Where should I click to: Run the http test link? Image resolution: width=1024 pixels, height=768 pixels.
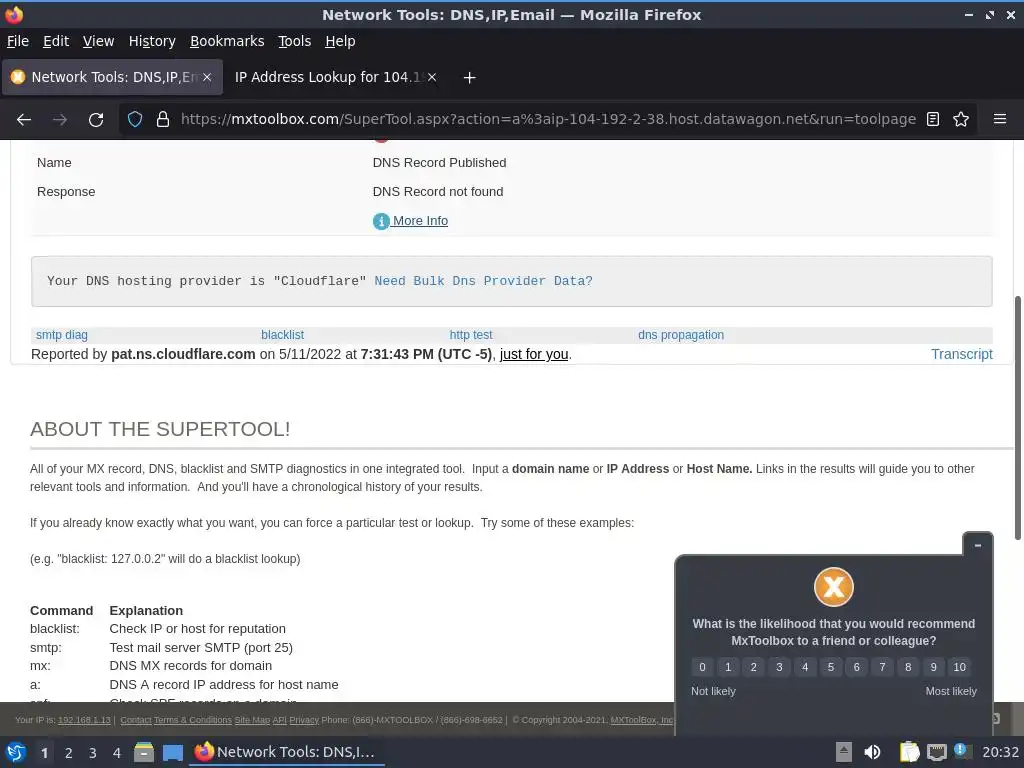click(x=471, y=335)
